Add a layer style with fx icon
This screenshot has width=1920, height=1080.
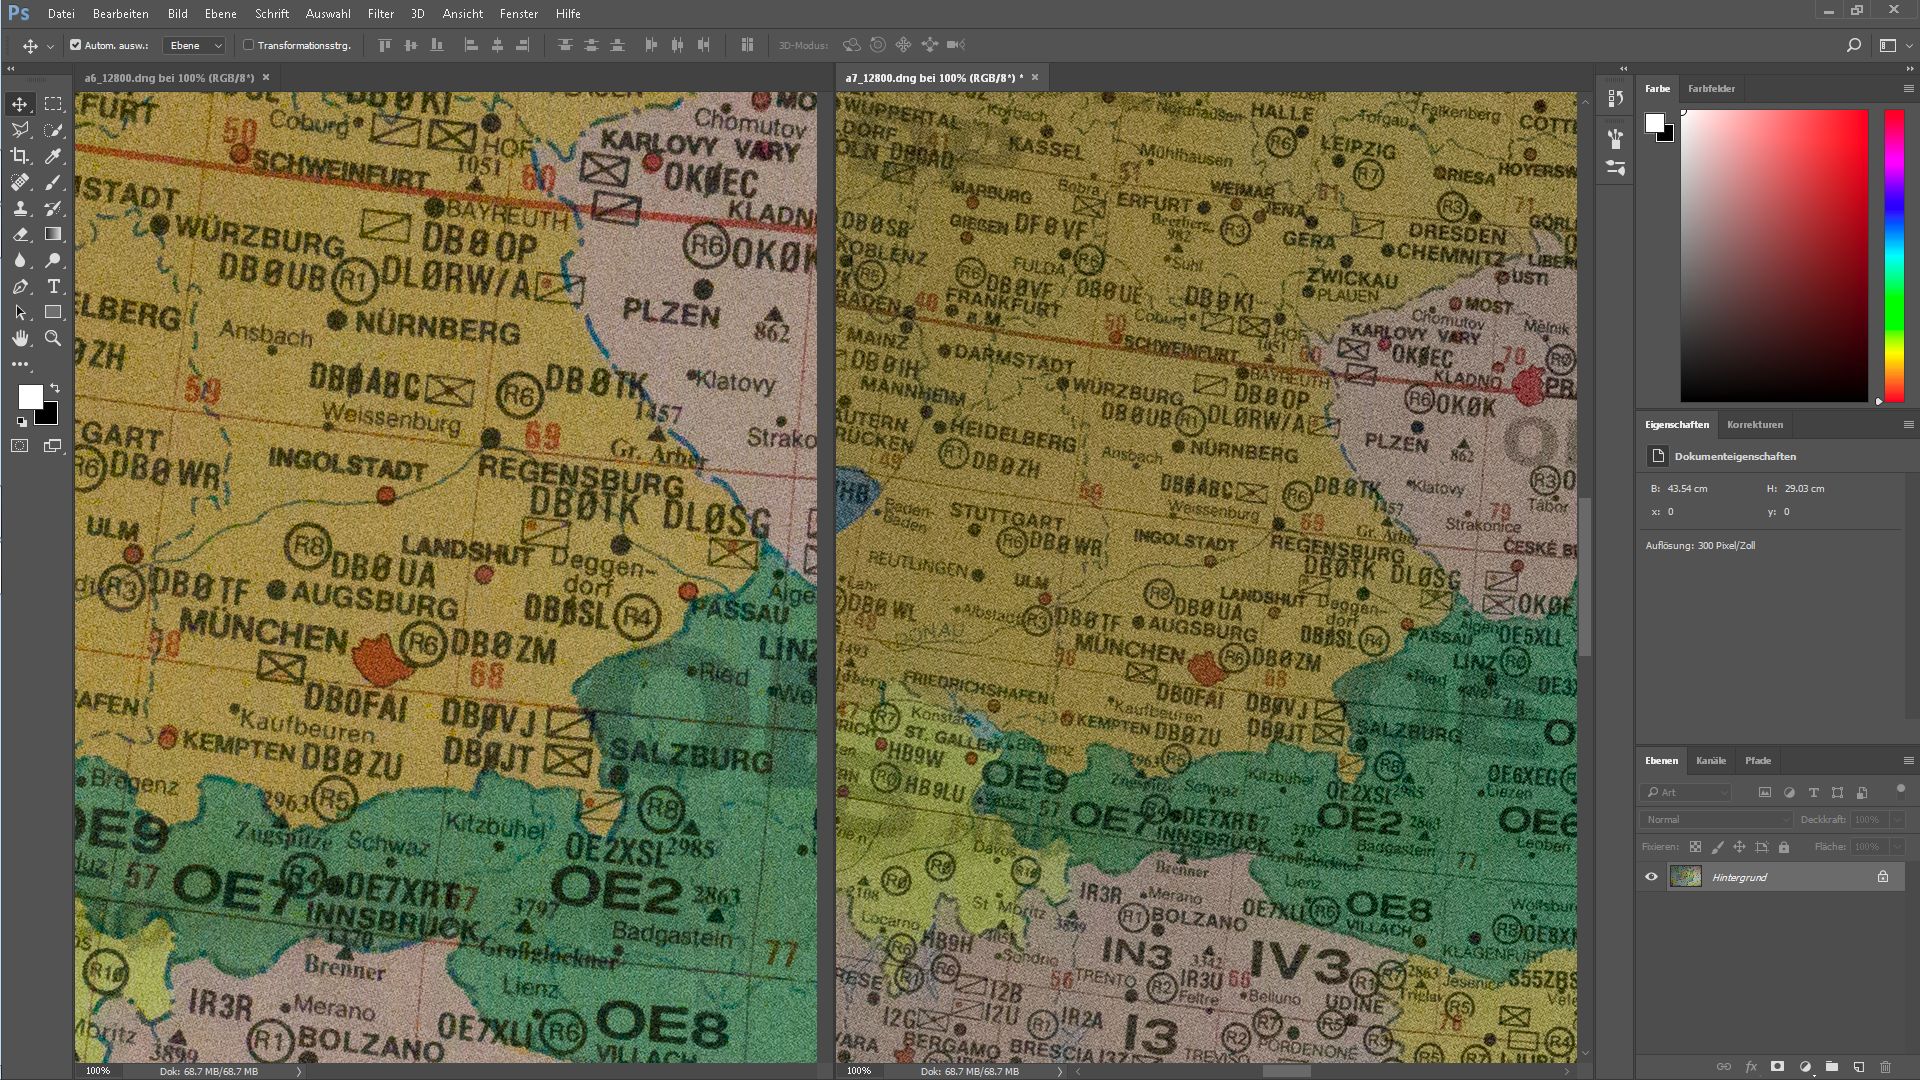[1751, 1067]
